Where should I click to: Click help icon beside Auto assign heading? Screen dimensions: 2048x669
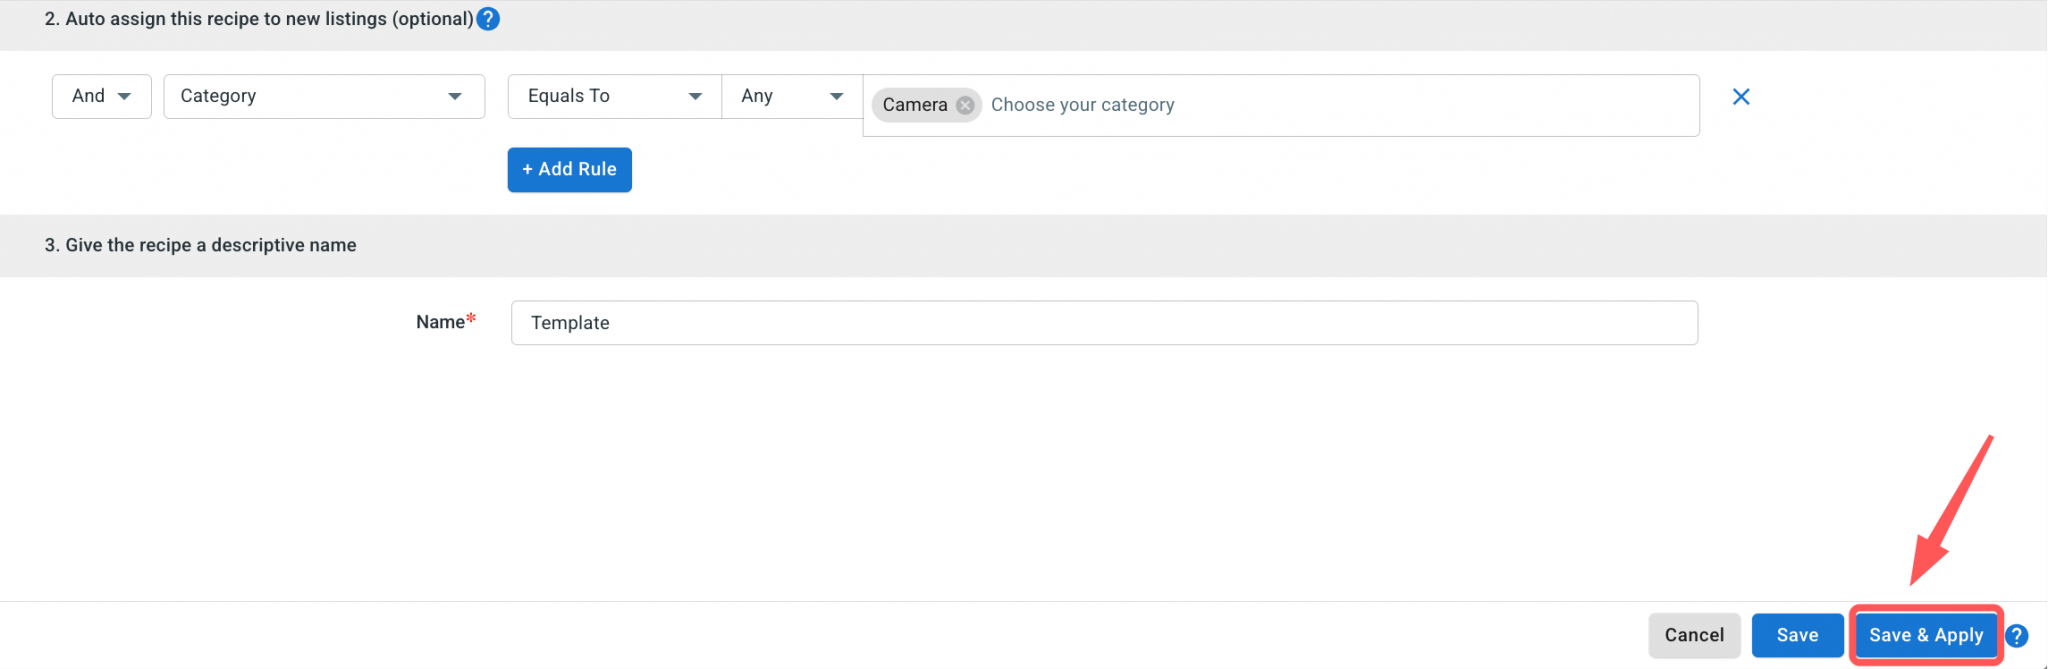tap(488, 19)
